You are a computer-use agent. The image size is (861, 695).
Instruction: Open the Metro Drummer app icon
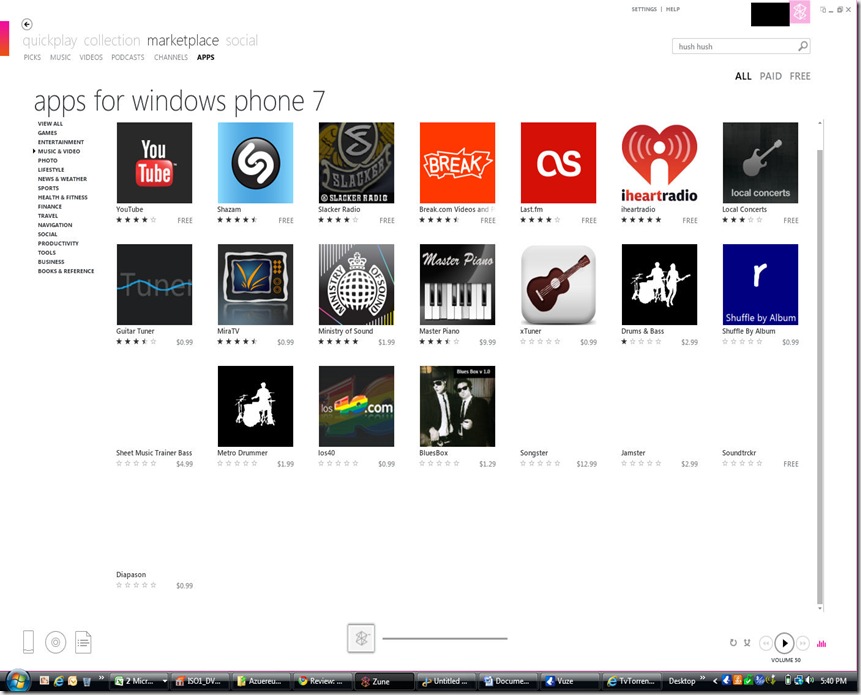tap(255, 406)
